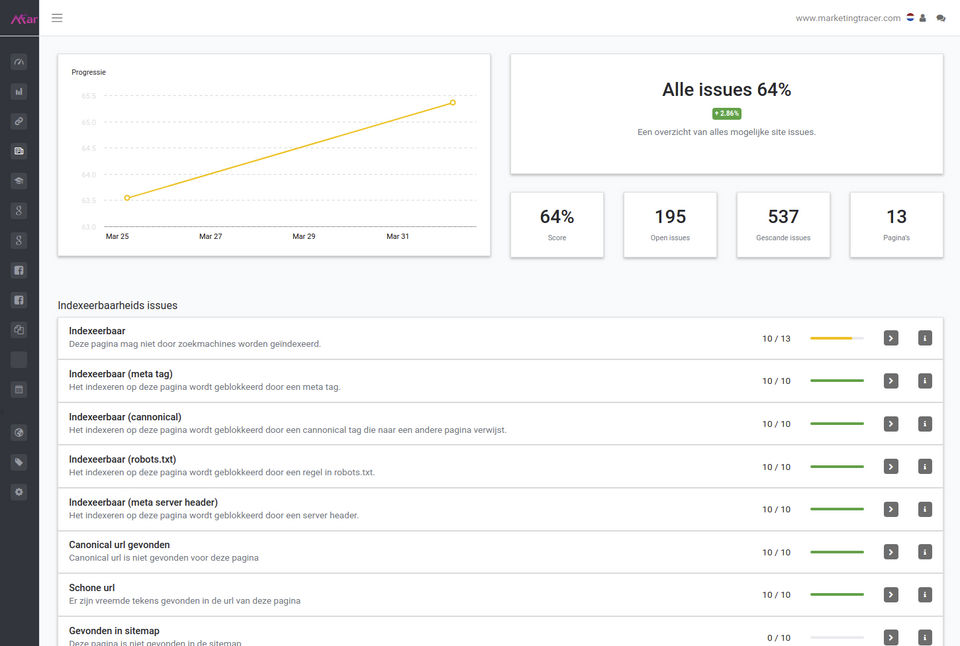The width and height of the screenshot is (960, 646).
Task: Click the www.marketingtracer.com site link
Action: [x=848, y=18]
